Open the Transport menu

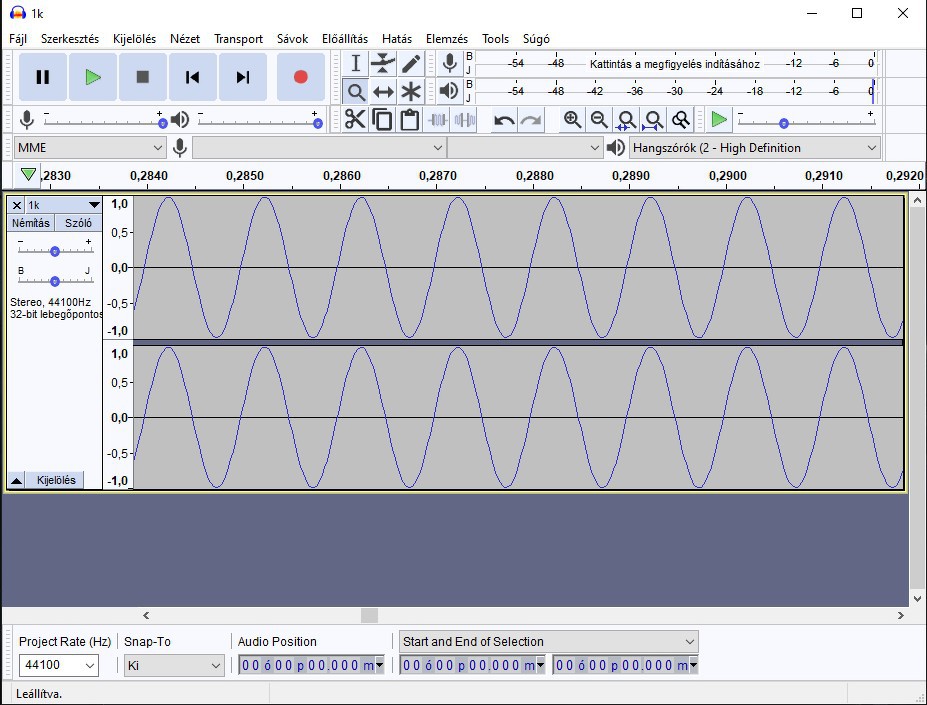[x=238, y=39]
